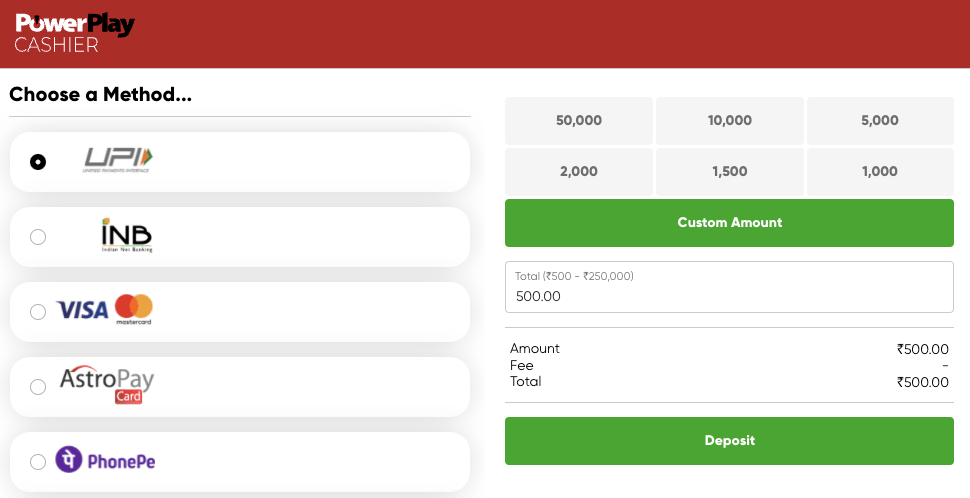Click the Mastercard logo
Image resolution: width=970 pixels, height=498 pixels.
pyautogui.click(x=134, y=309)
